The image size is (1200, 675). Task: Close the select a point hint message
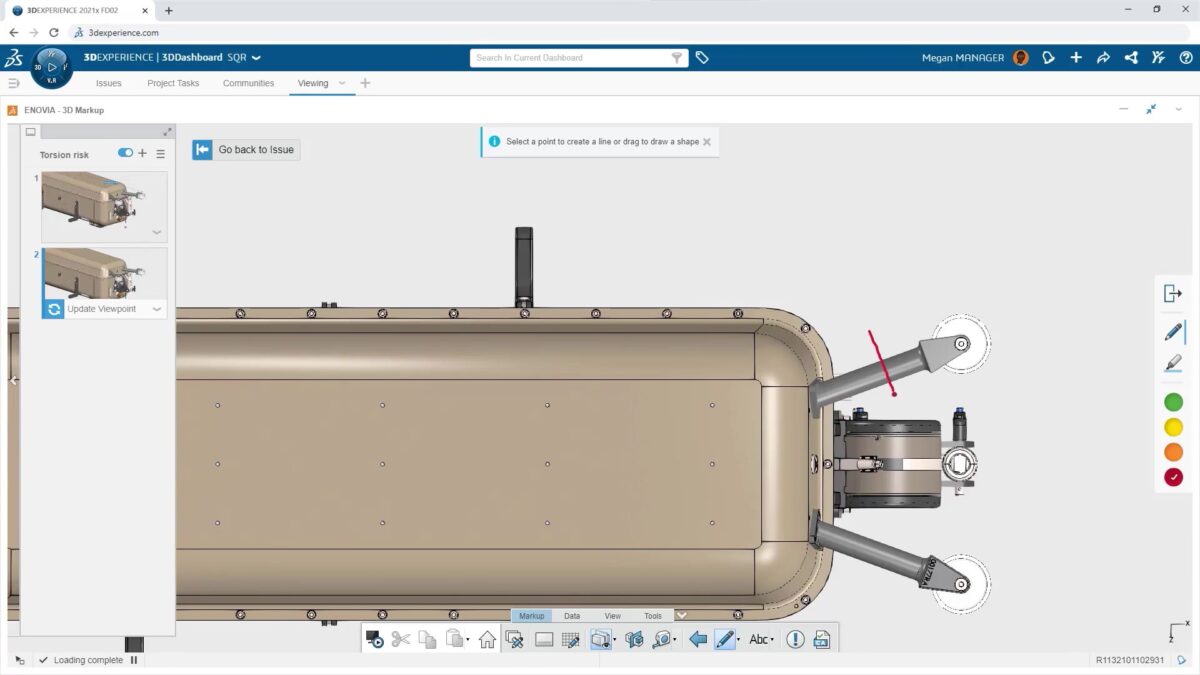pos(707,142)
